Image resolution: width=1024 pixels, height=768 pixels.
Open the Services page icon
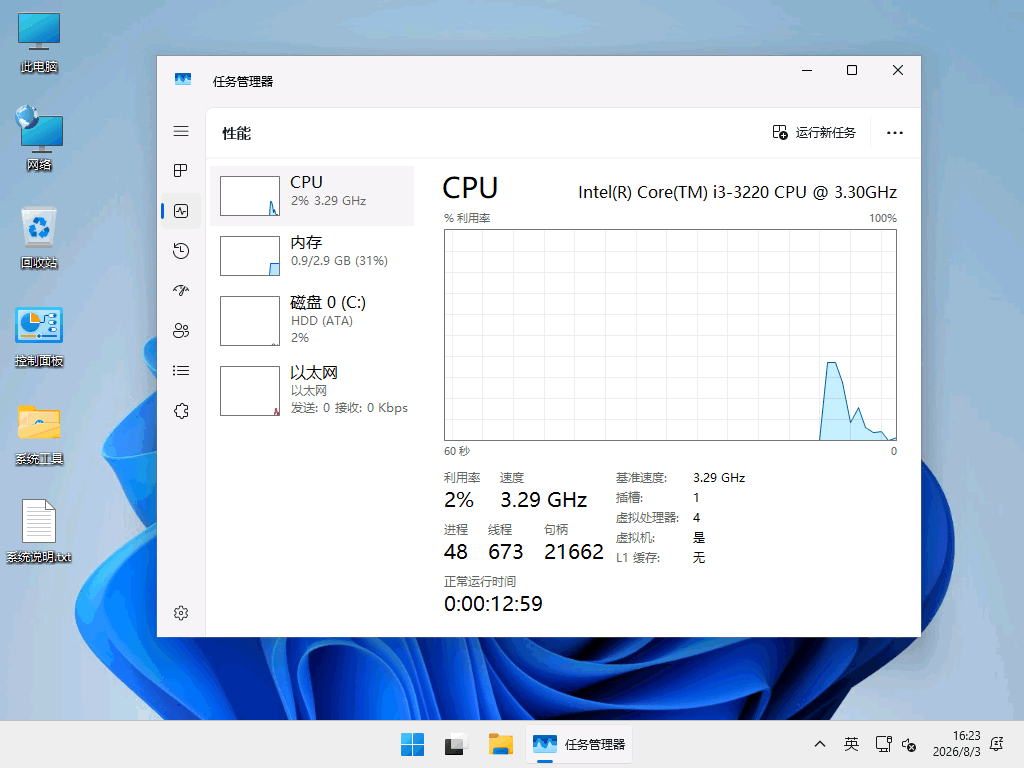pyautogui.click(x=181, y=411)
